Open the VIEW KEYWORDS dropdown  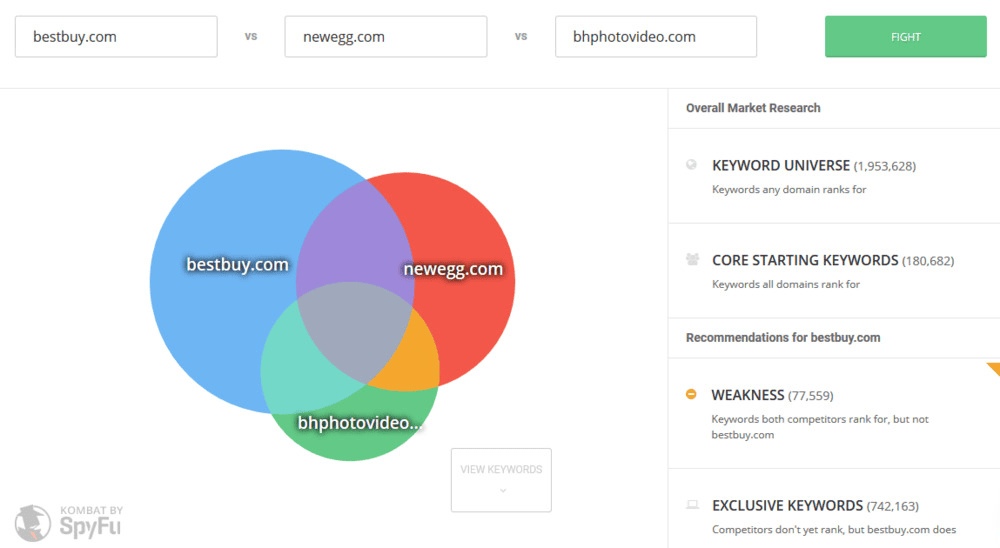click(501, 480)
